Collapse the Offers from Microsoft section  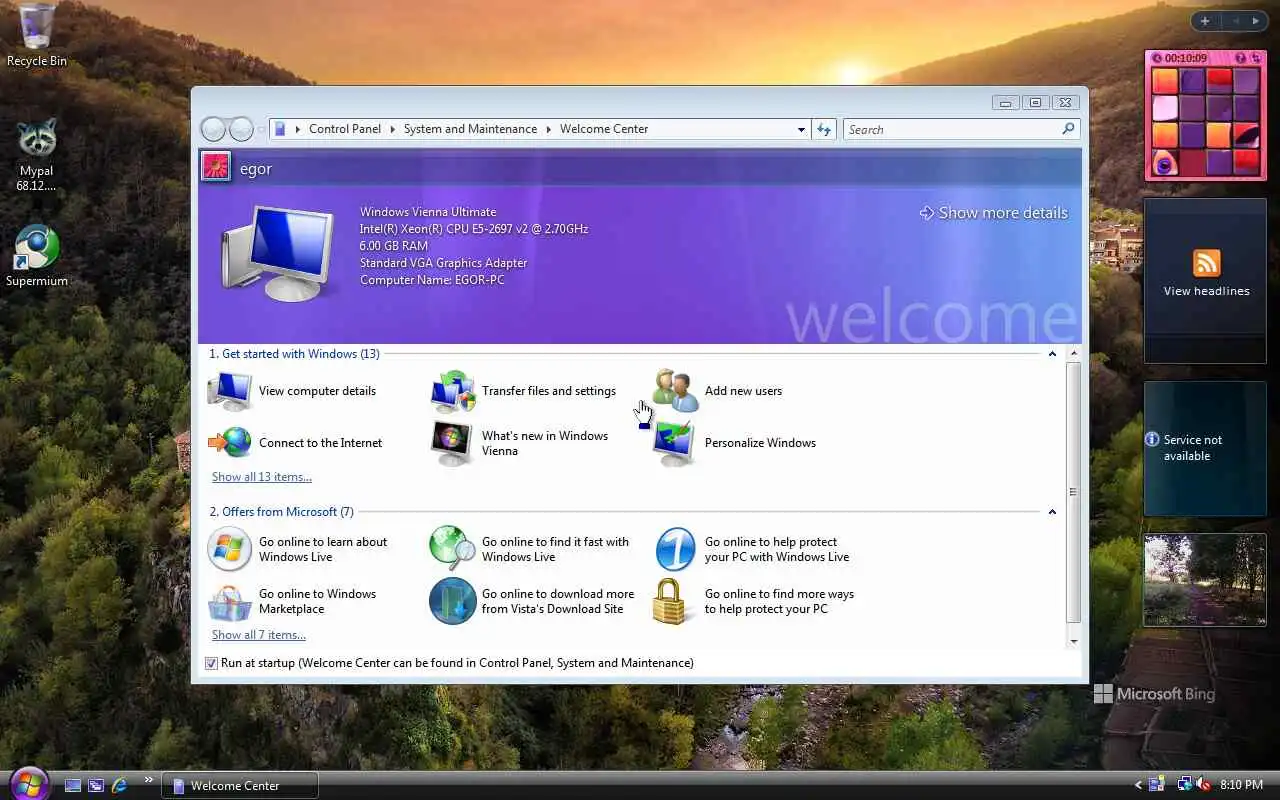coord(1052,512)
